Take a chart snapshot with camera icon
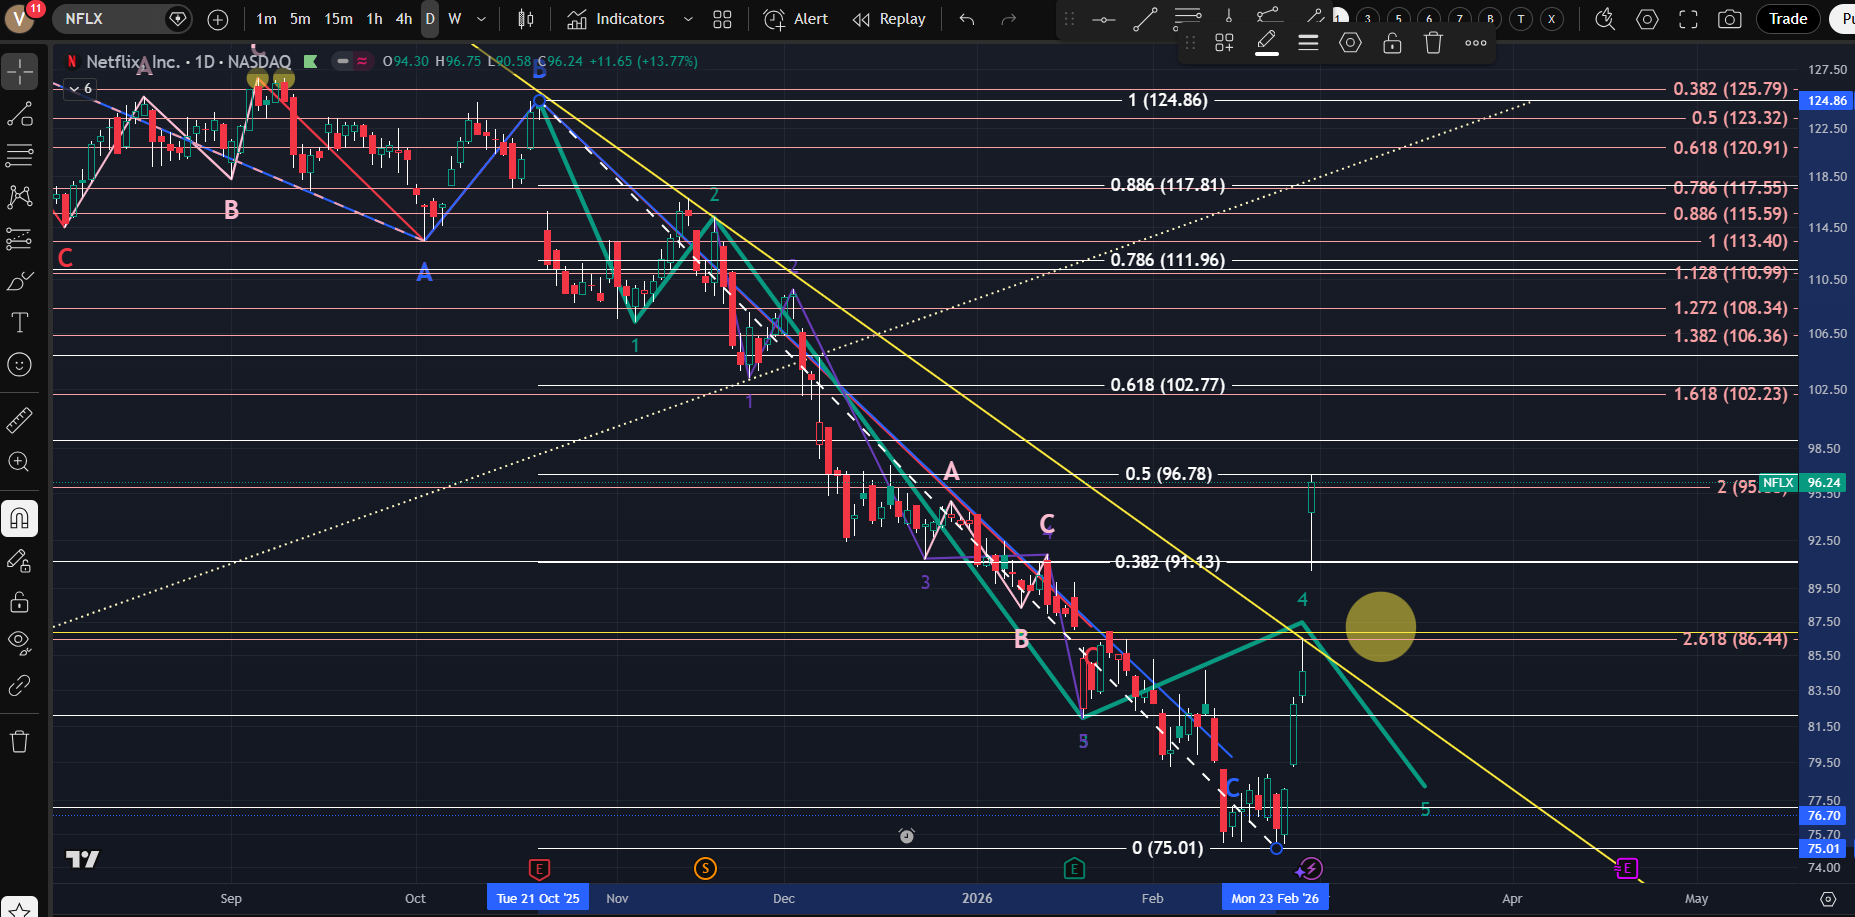Image resolution: width=1855 pixels, height=917 pixels. pyautogui.click(x=1729, y=19)
